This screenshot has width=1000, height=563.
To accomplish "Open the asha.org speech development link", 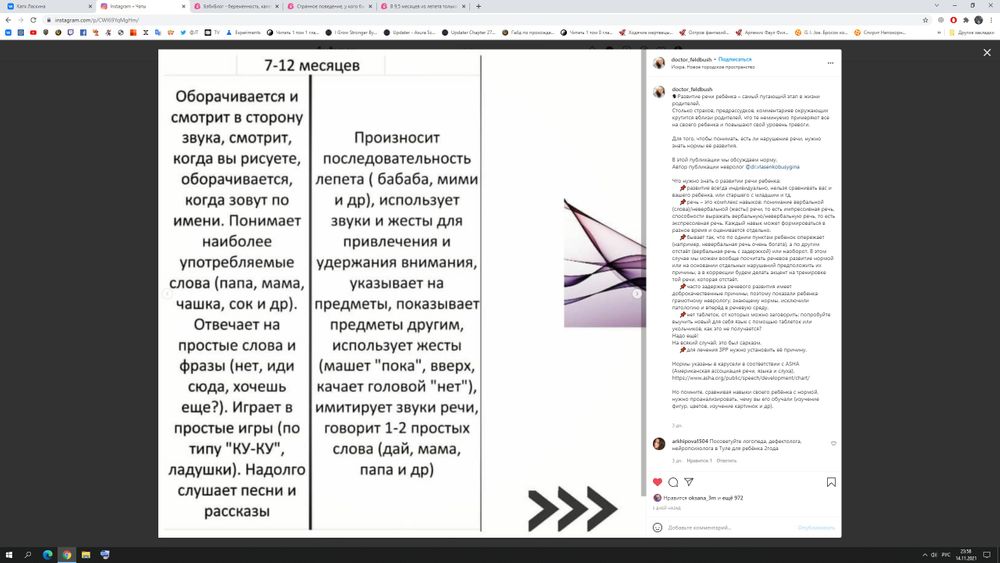I will 740,377.
